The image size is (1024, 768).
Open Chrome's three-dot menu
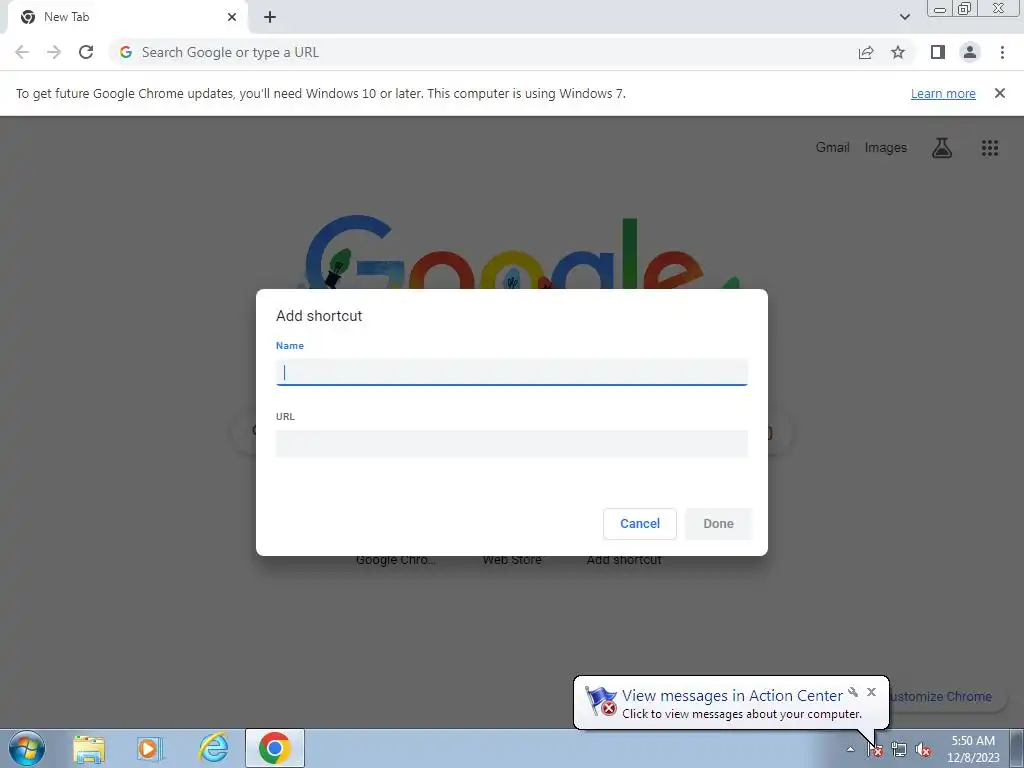pyautogui.click(x=1002, y=52)
